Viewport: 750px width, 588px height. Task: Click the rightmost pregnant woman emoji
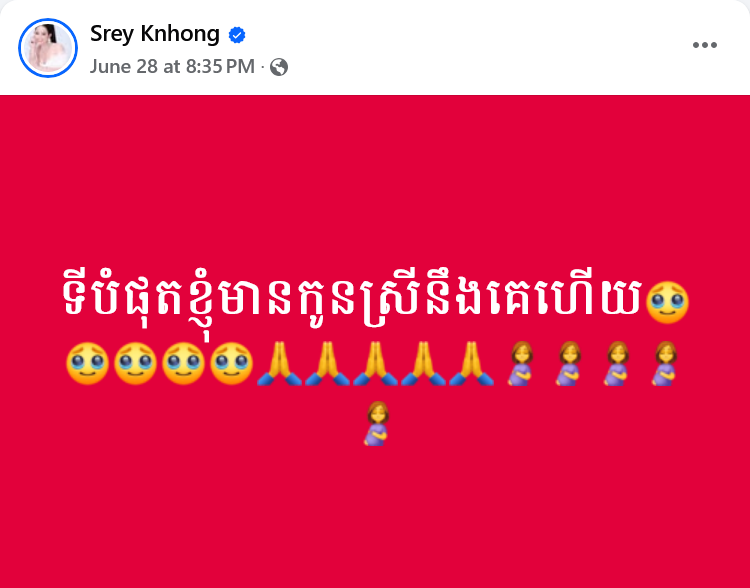(664, 363)
